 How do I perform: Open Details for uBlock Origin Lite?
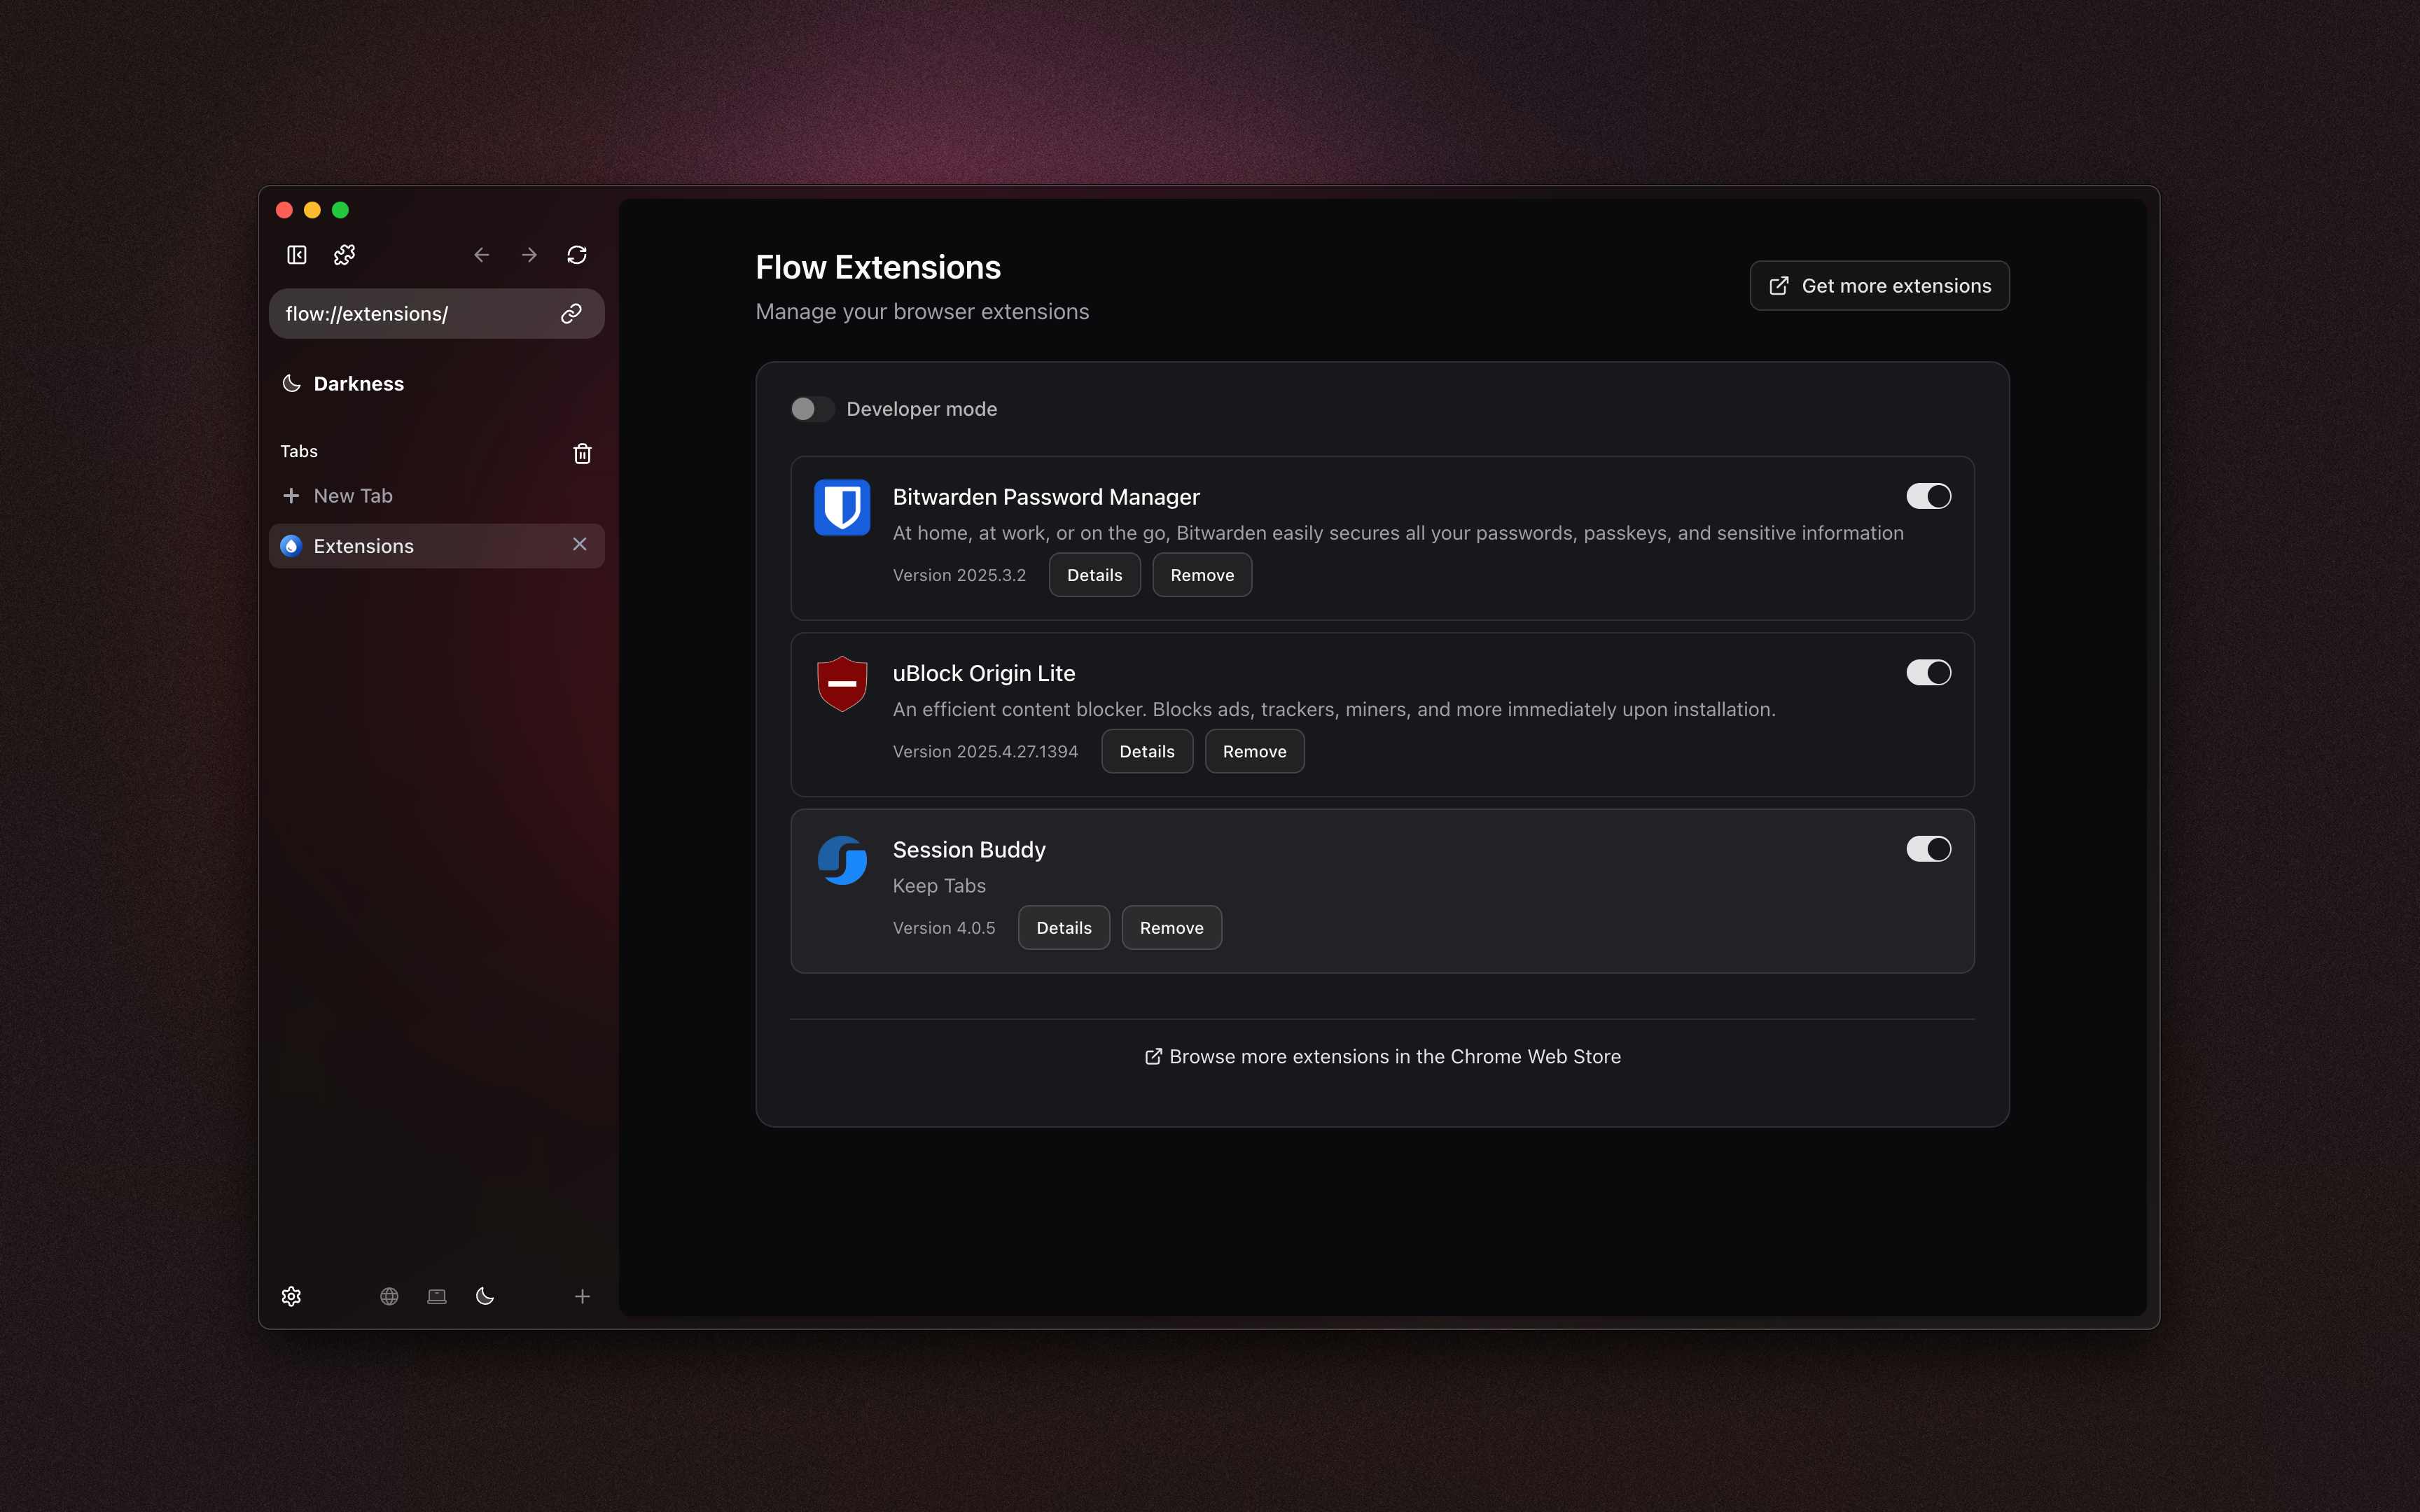pyautogui.click(x=1147, y=751)
